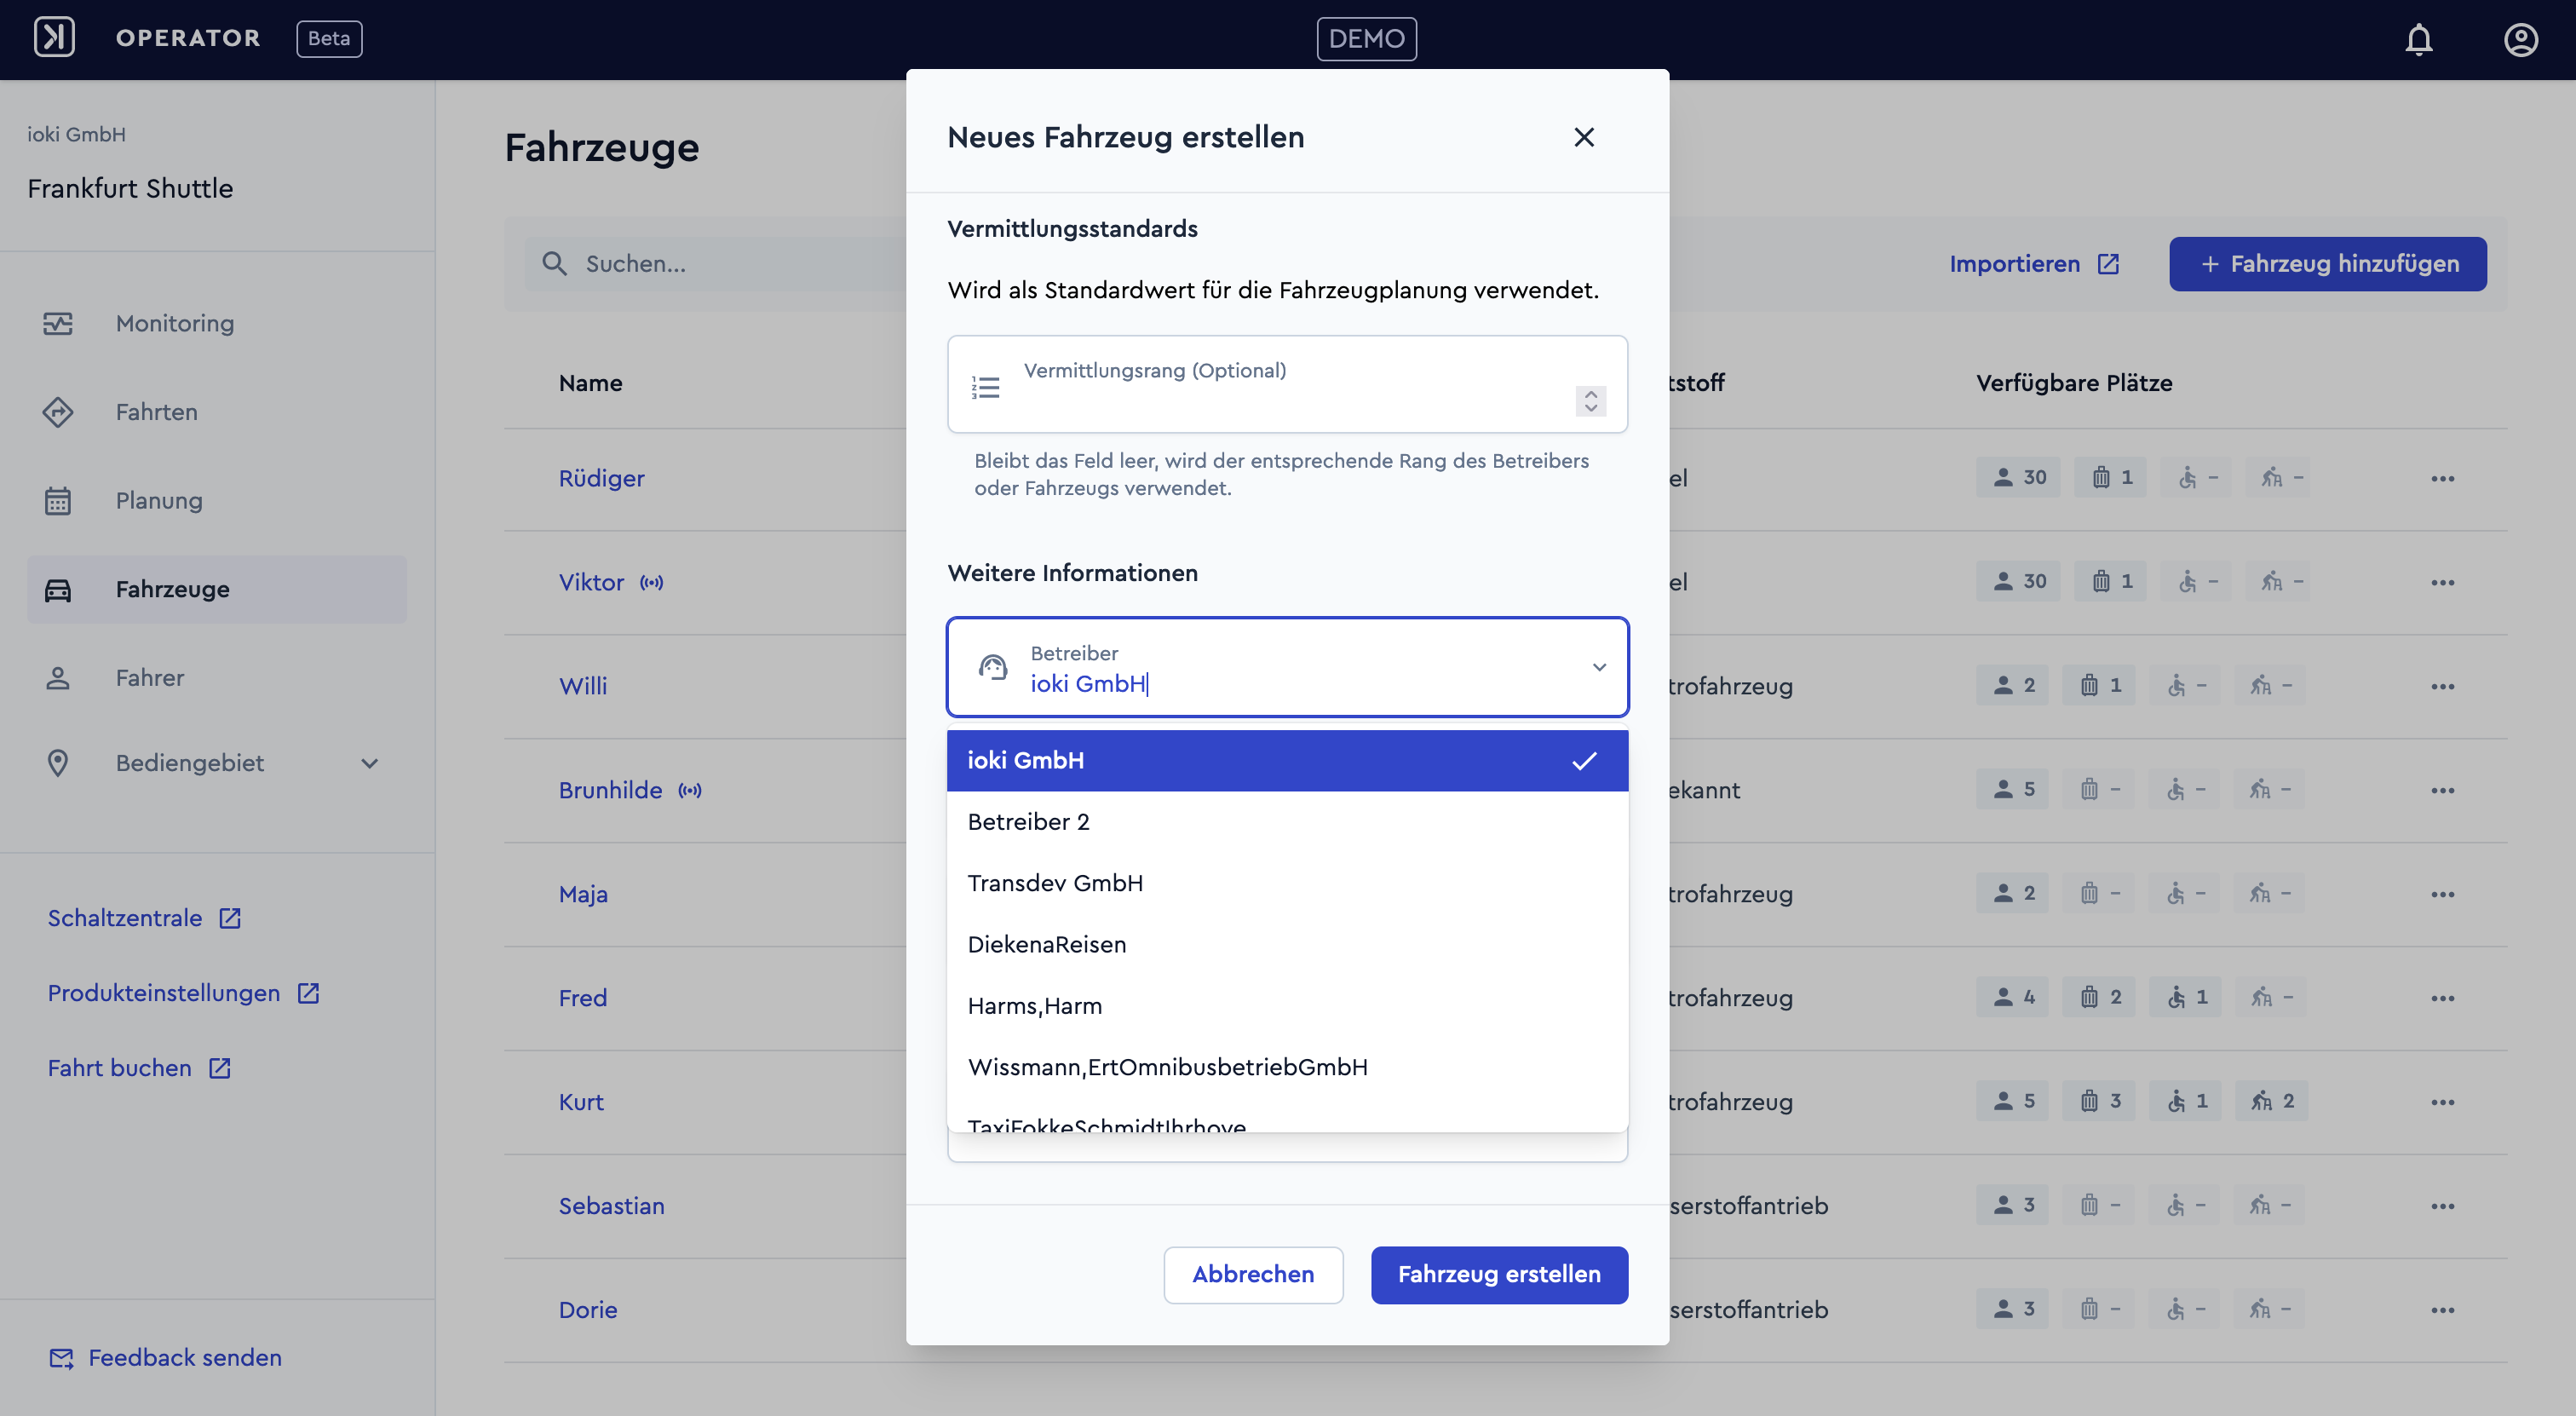
Task: Select Wissmann,ErtOmnibusbetriebGmbH option
Action: click(1287, 1067)
